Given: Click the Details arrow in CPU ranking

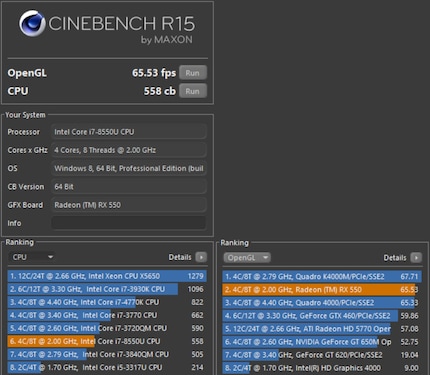Looking at the screenshot, I should [x=201, y=257].
